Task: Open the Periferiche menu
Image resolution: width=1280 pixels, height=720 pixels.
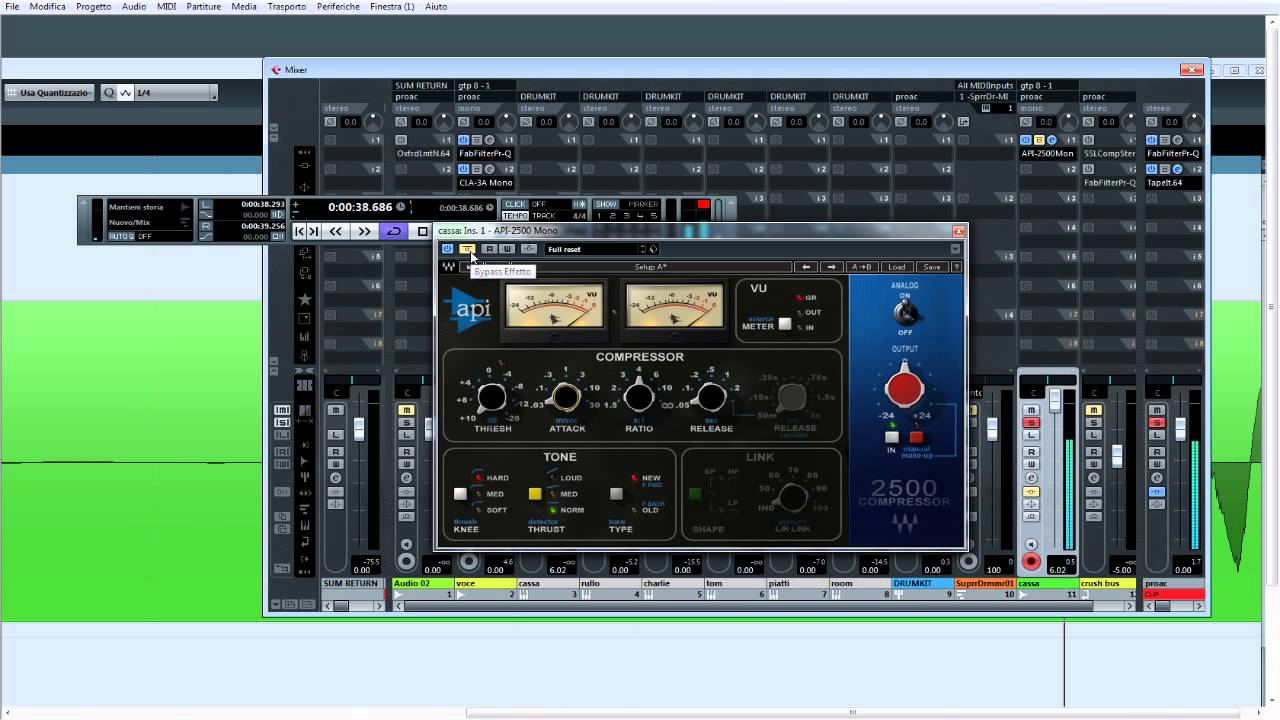Action: (x=338, y=6)
